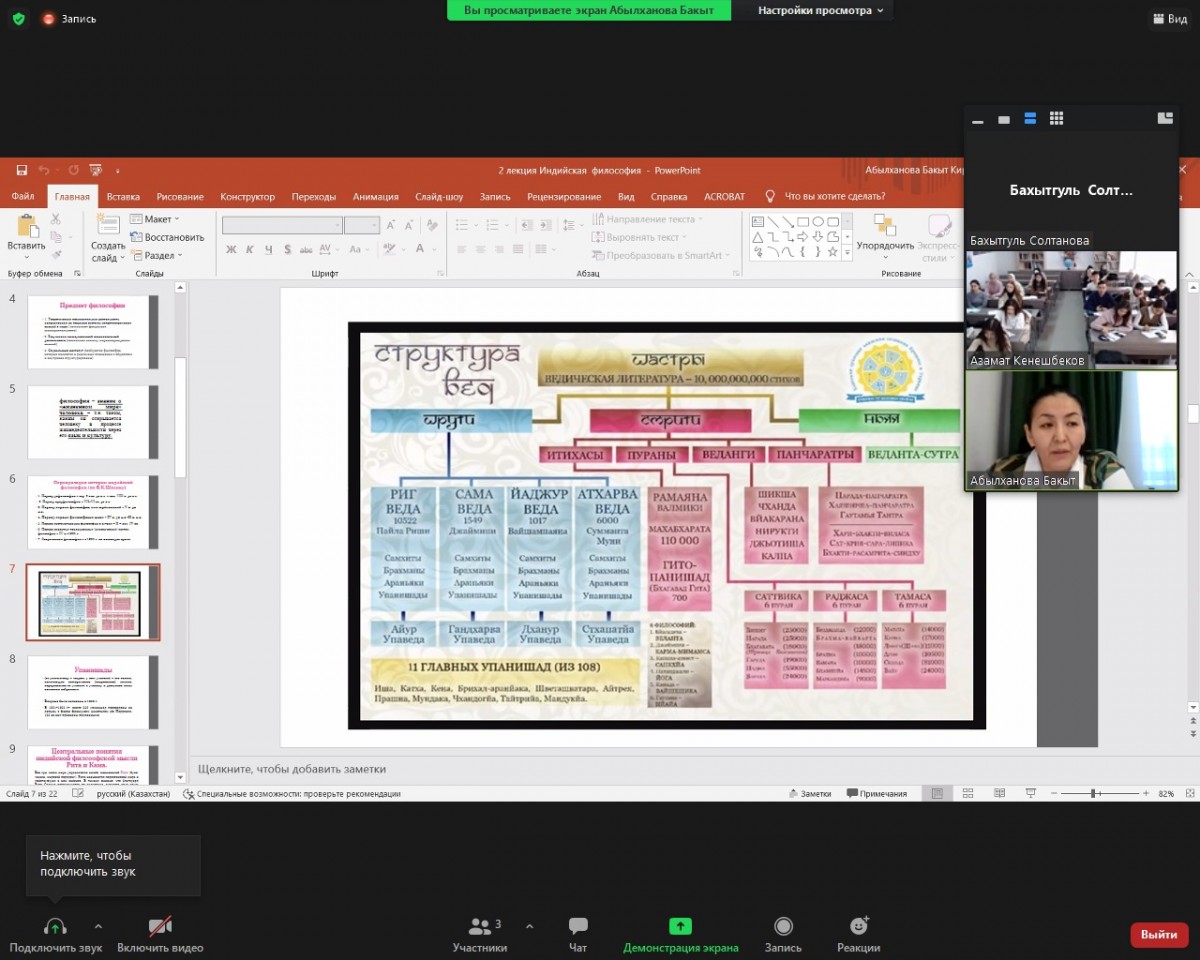Select Абылханова Бакыт video tile
1200x960 pixels.
1070,428
